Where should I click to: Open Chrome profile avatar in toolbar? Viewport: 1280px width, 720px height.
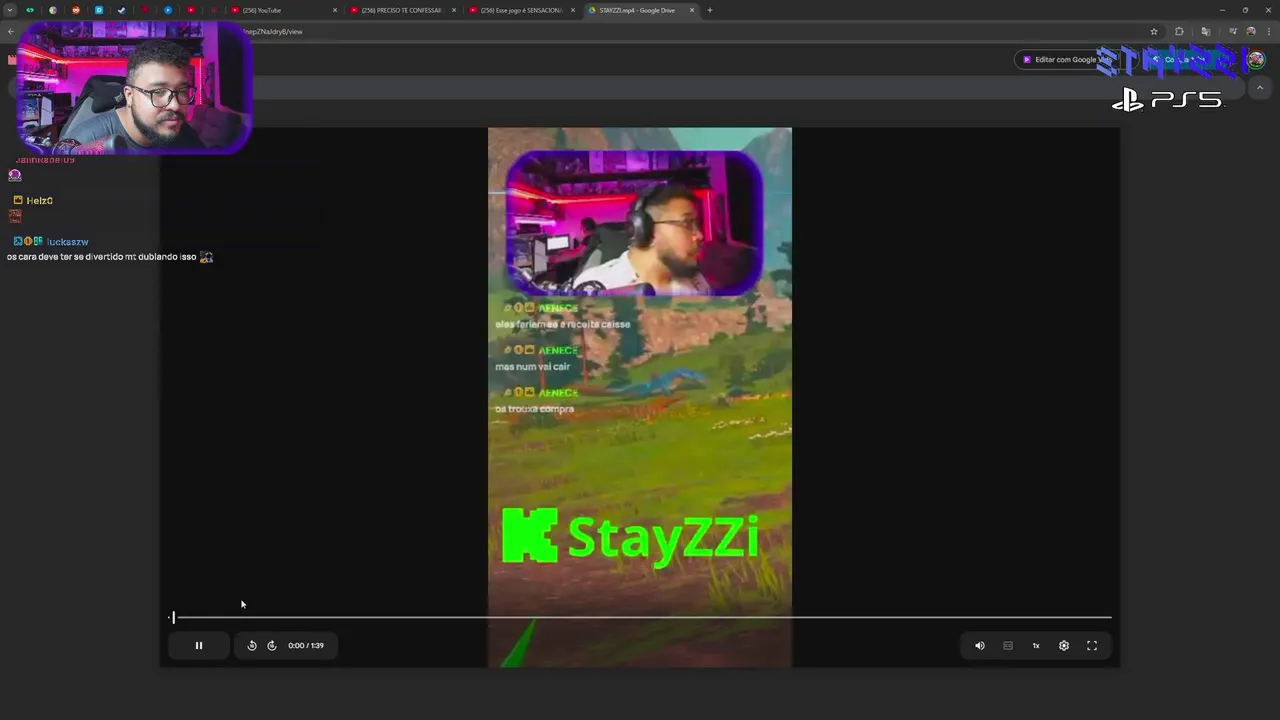(x=1251, y=31)
